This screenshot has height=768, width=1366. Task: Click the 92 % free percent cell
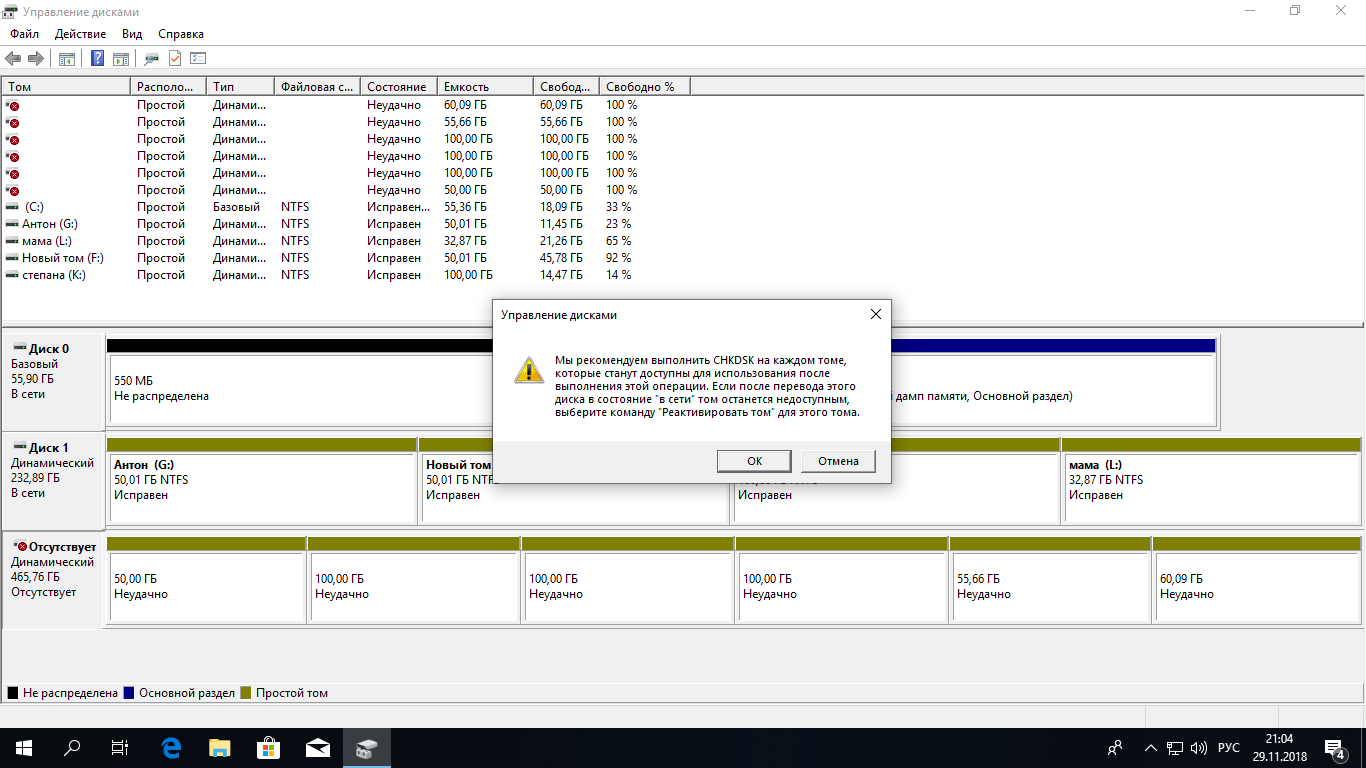618,258
